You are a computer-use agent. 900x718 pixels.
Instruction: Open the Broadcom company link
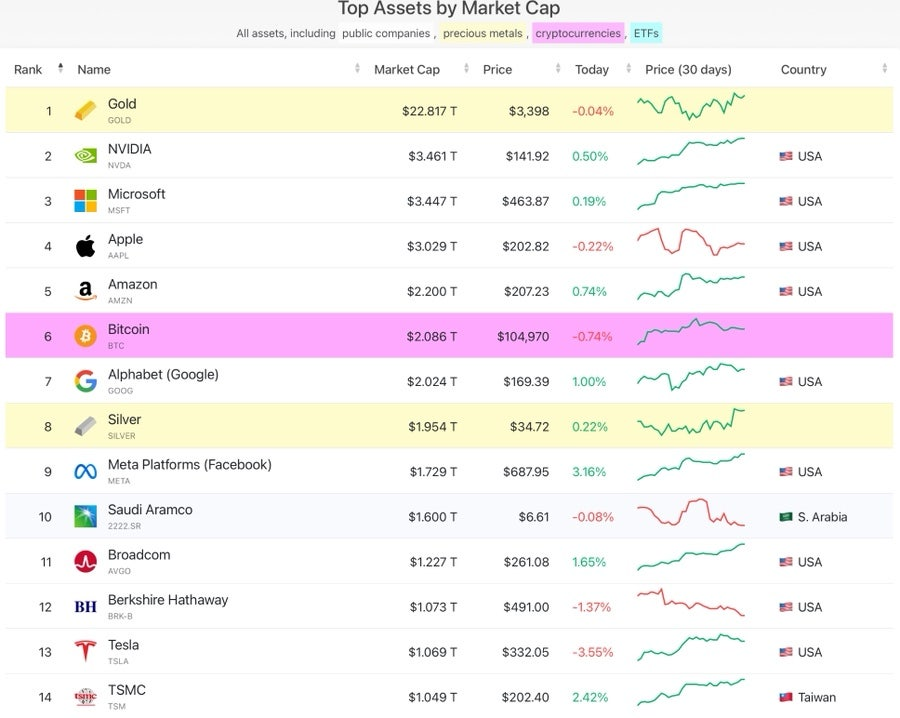click(x=139, y=555)
